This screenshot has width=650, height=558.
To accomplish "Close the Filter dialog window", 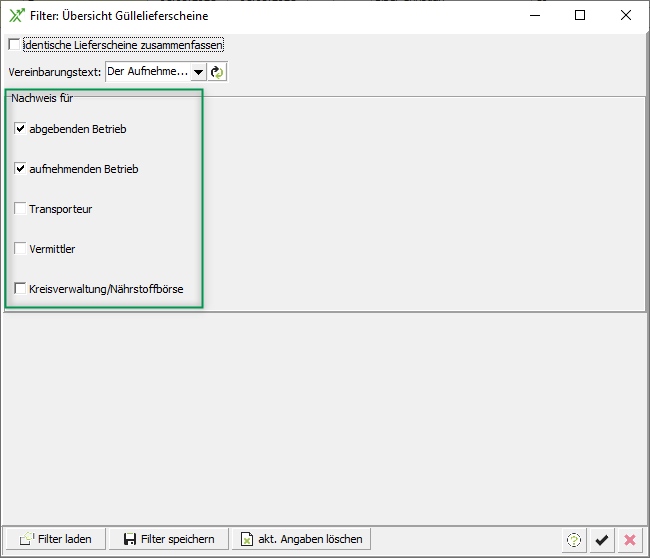I will tap(626, 15).
